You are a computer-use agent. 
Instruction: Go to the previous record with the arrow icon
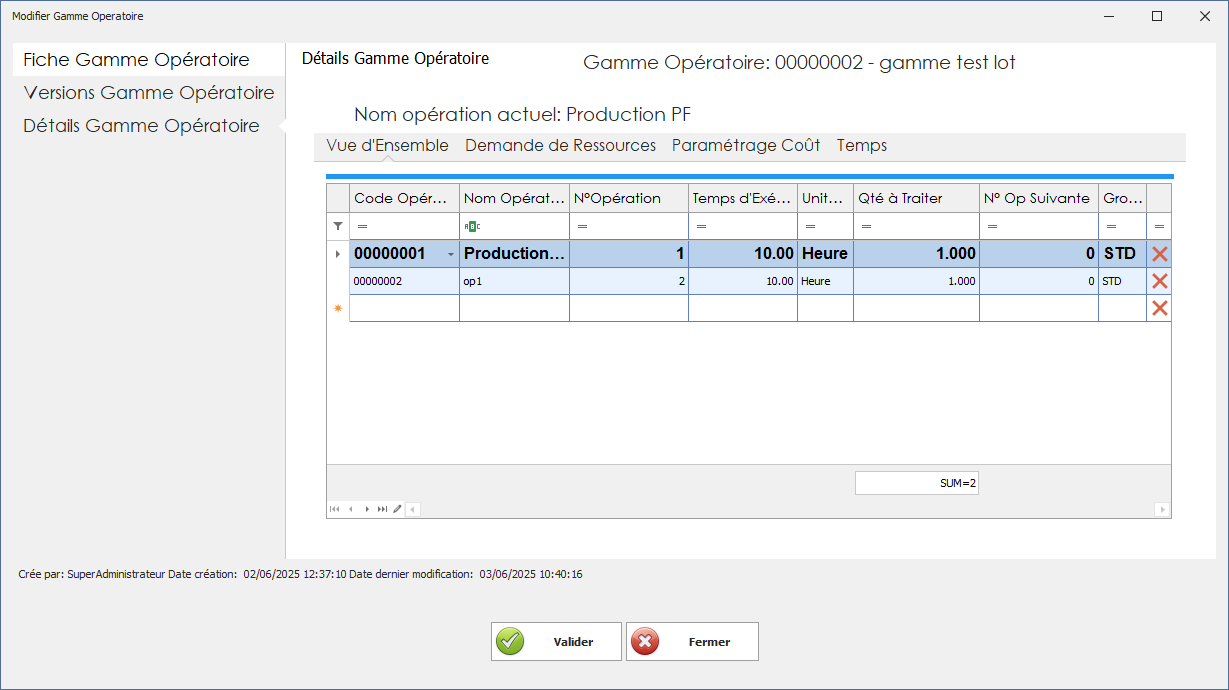351,509
